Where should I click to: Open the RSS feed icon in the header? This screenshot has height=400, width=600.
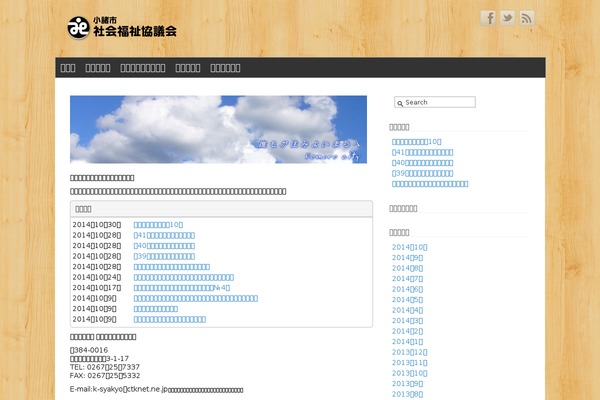pyautogui.click(x=527, y=18)
